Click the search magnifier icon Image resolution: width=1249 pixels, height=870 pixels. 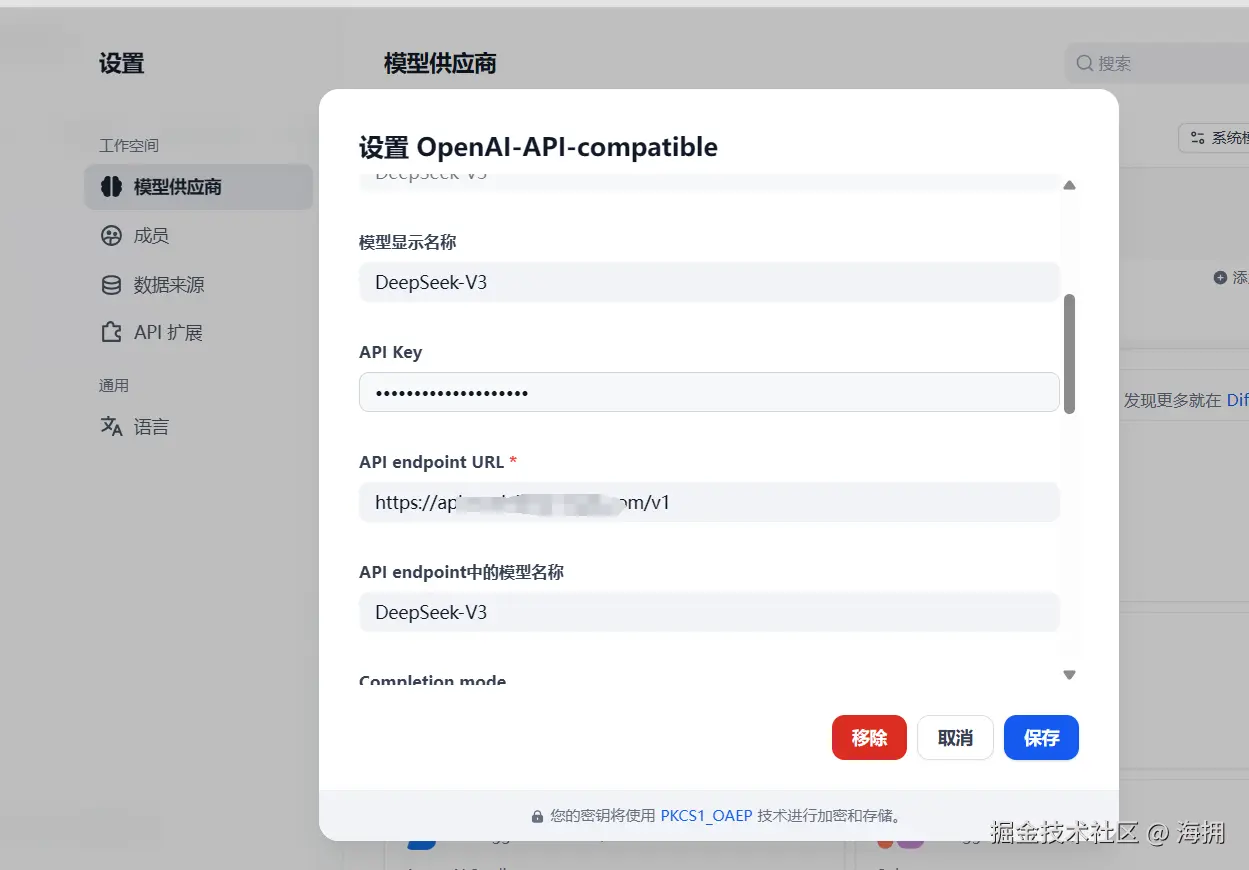tap(1084, 63)
